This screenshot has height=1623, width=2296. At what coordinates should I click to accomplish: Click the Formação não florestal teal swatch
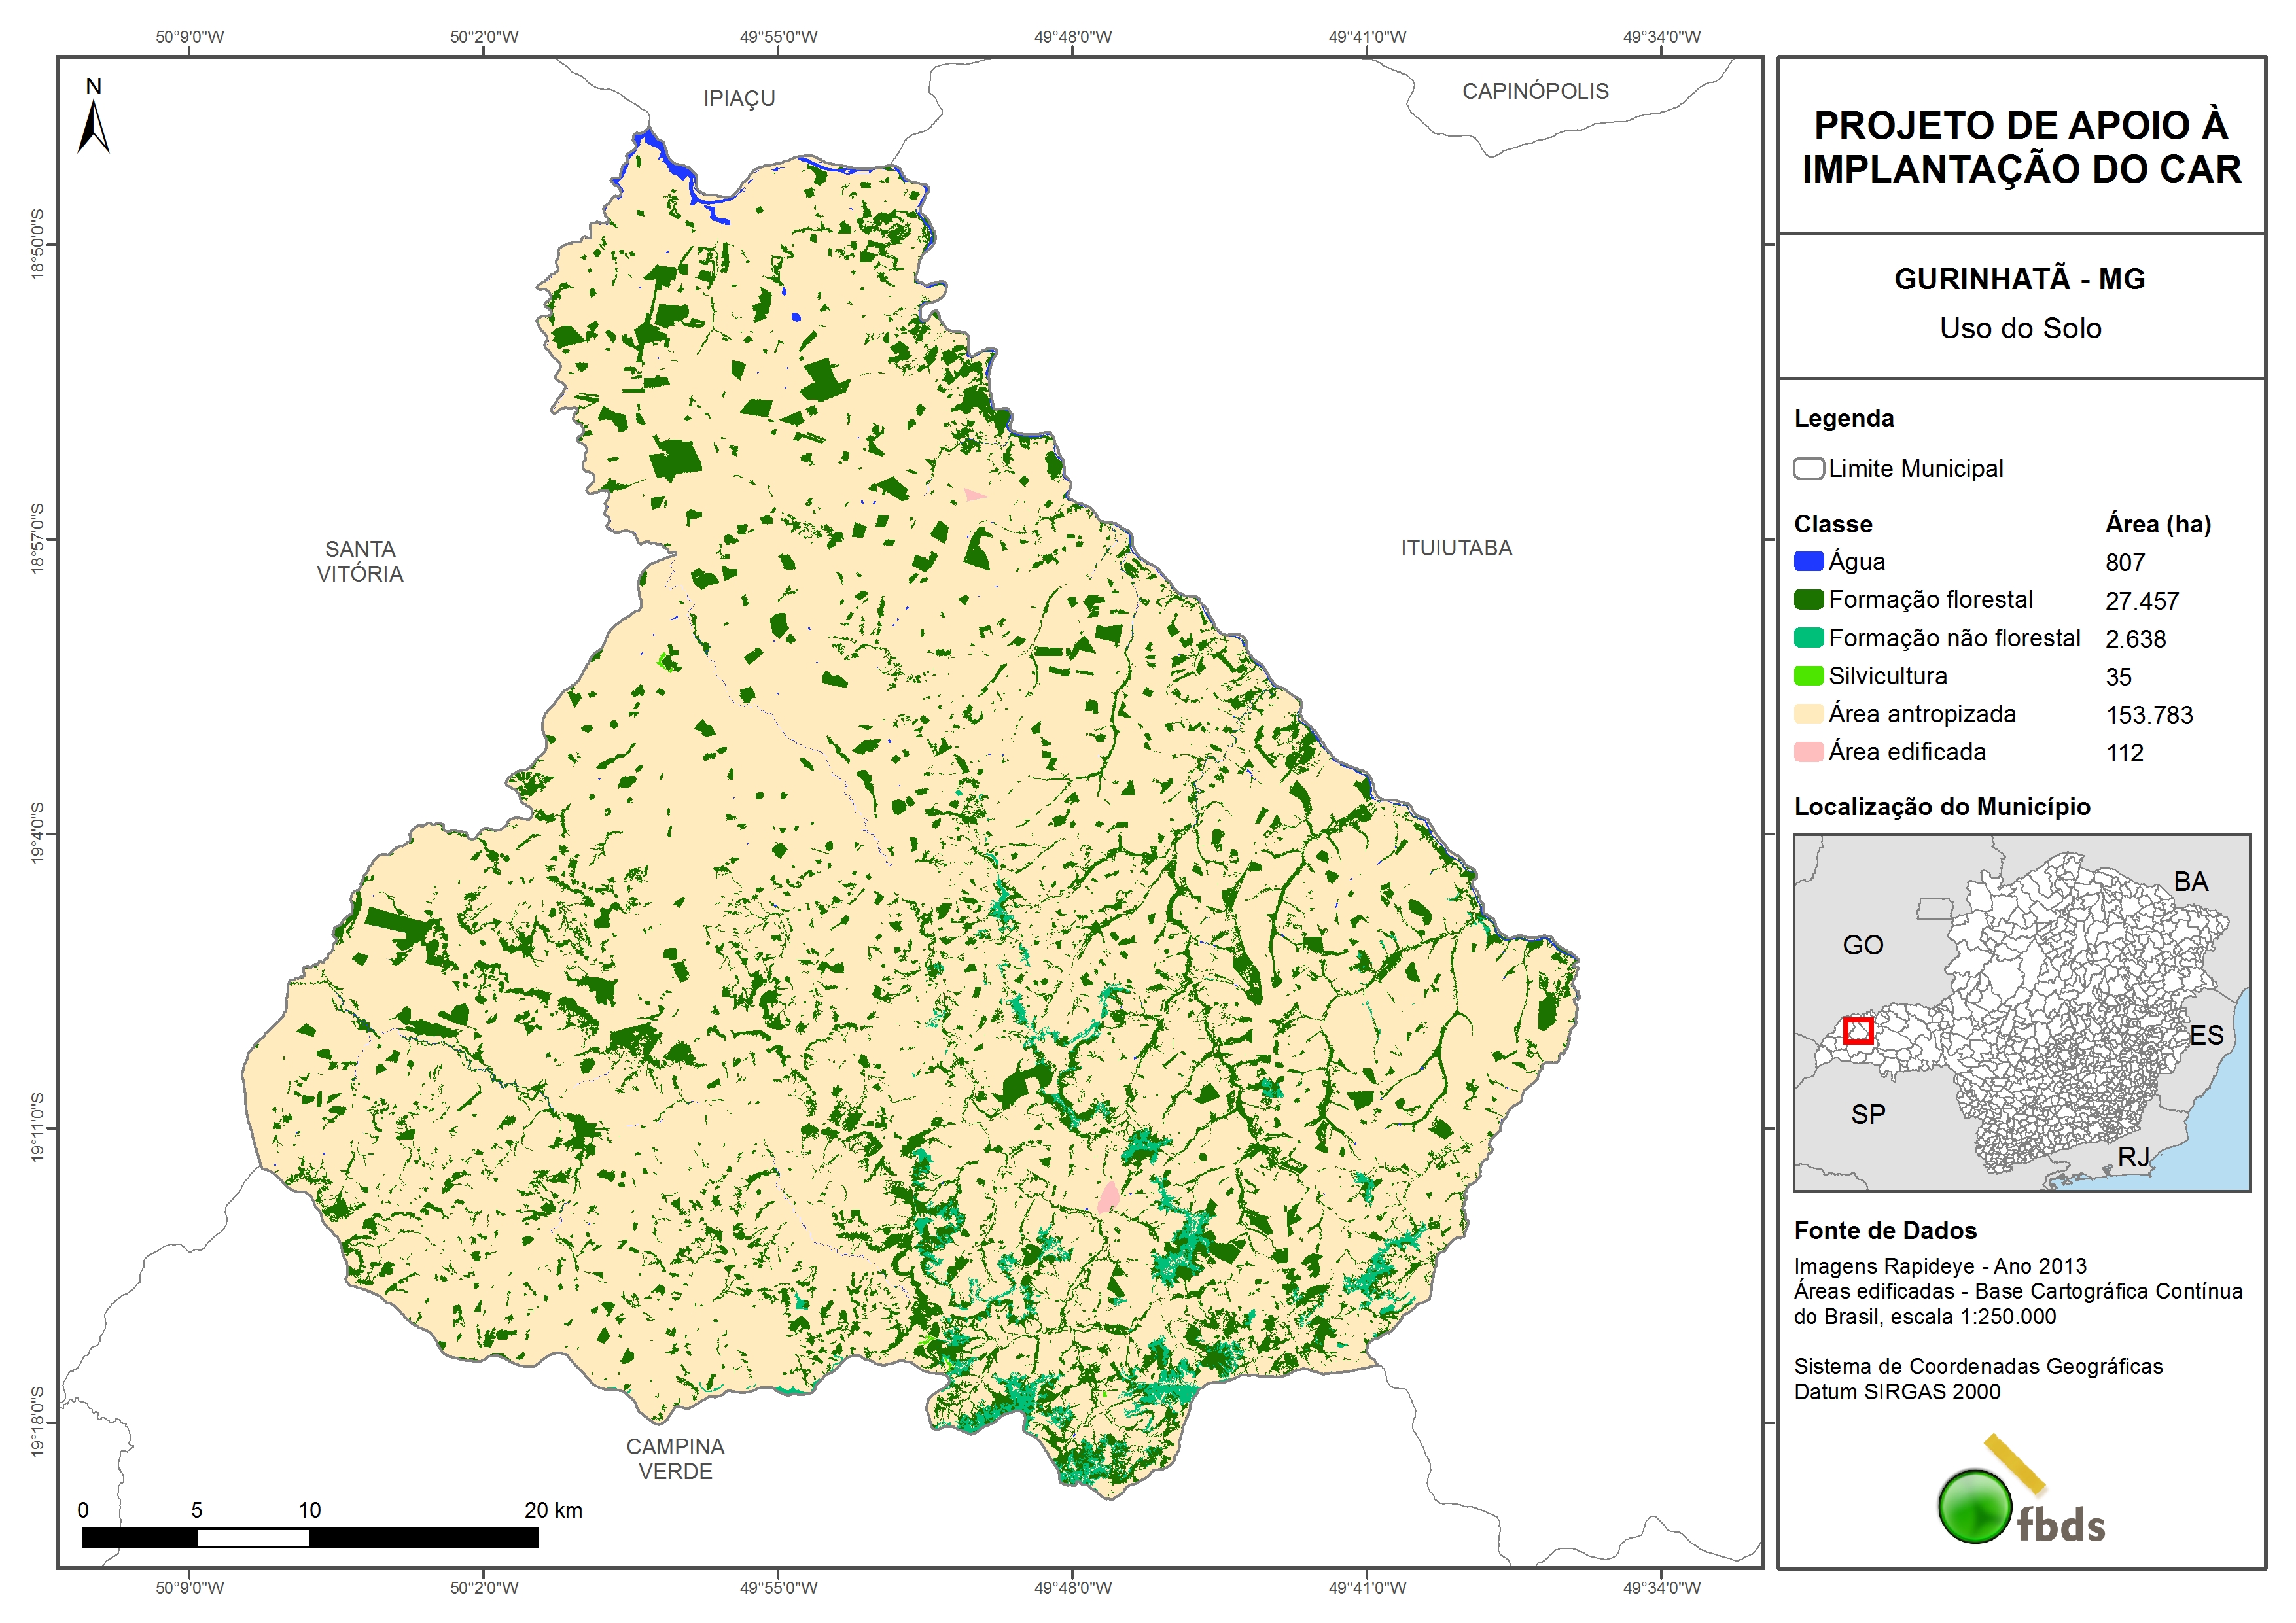pos(1808,638)
